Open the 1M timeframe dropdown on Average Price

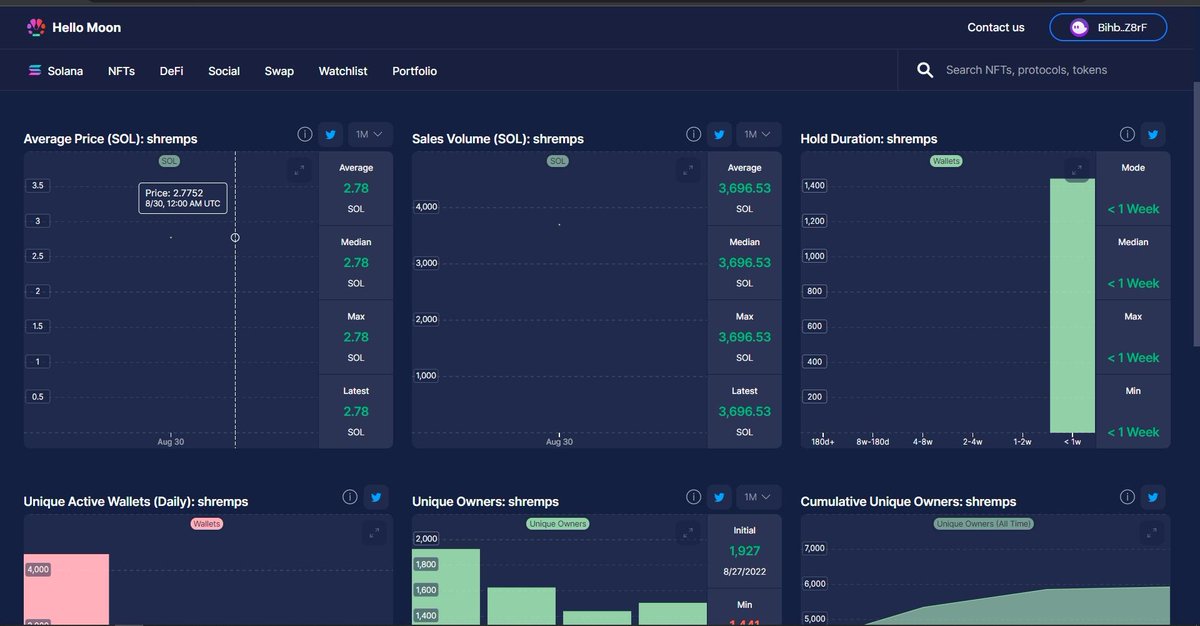point(369,133)
